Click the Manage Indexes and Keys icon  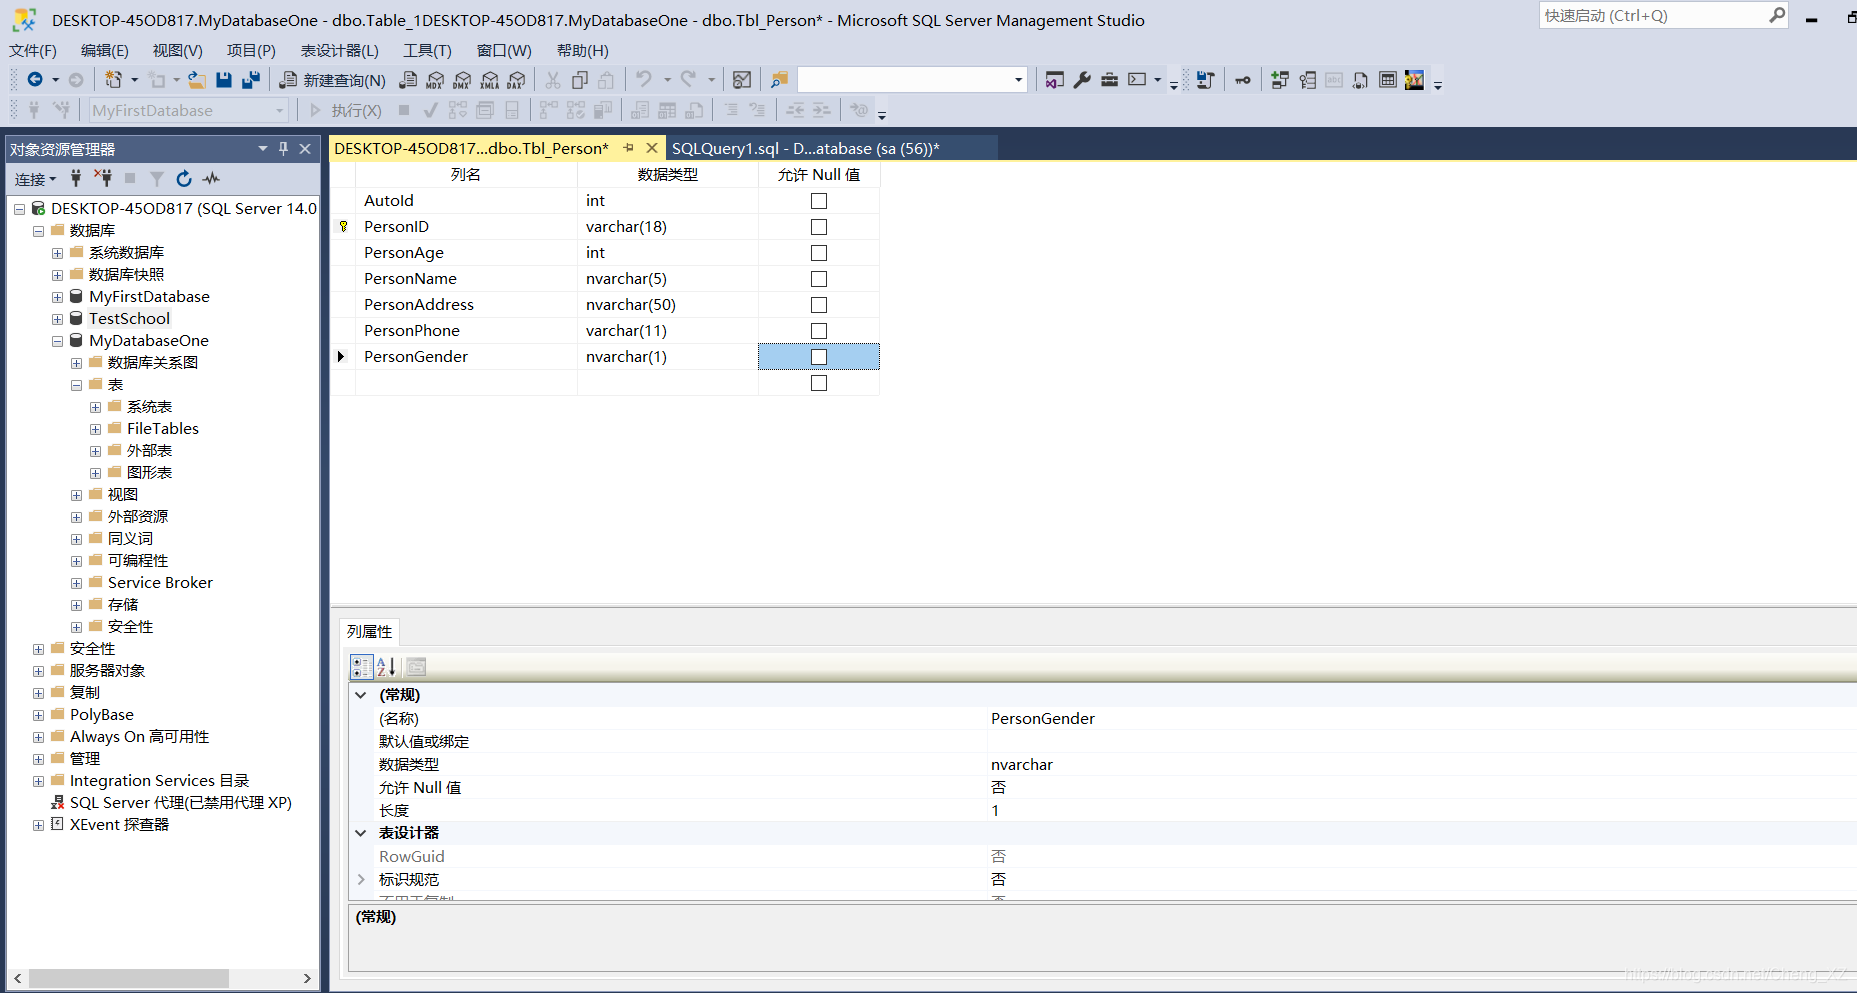(x=1307, y=80)
